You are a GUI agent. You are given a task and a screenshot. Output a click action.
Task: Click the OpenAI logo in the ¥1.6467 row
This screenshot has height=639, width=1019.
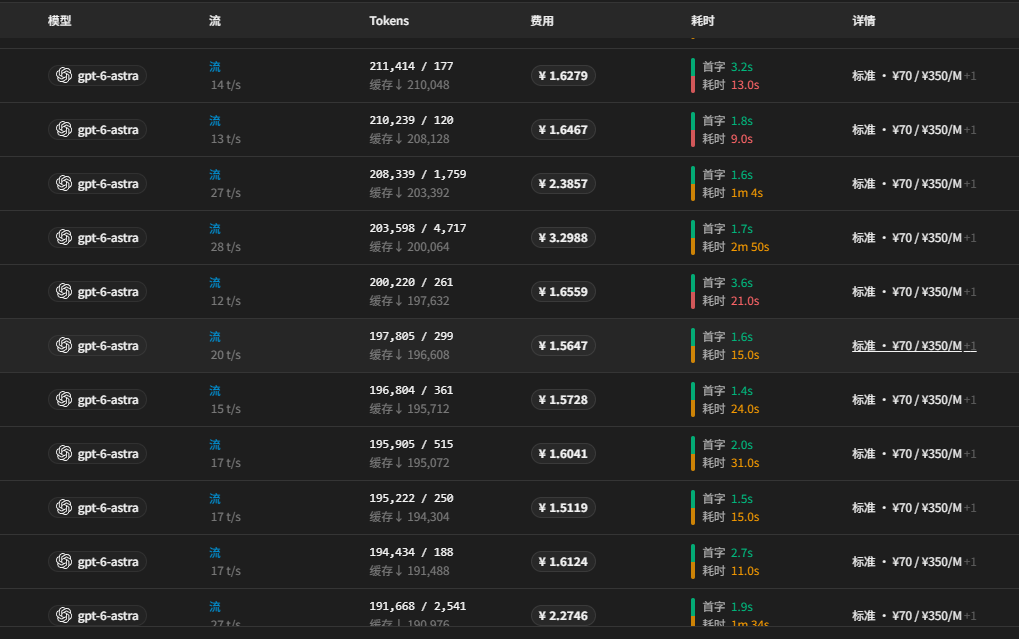tap(64, 129)
